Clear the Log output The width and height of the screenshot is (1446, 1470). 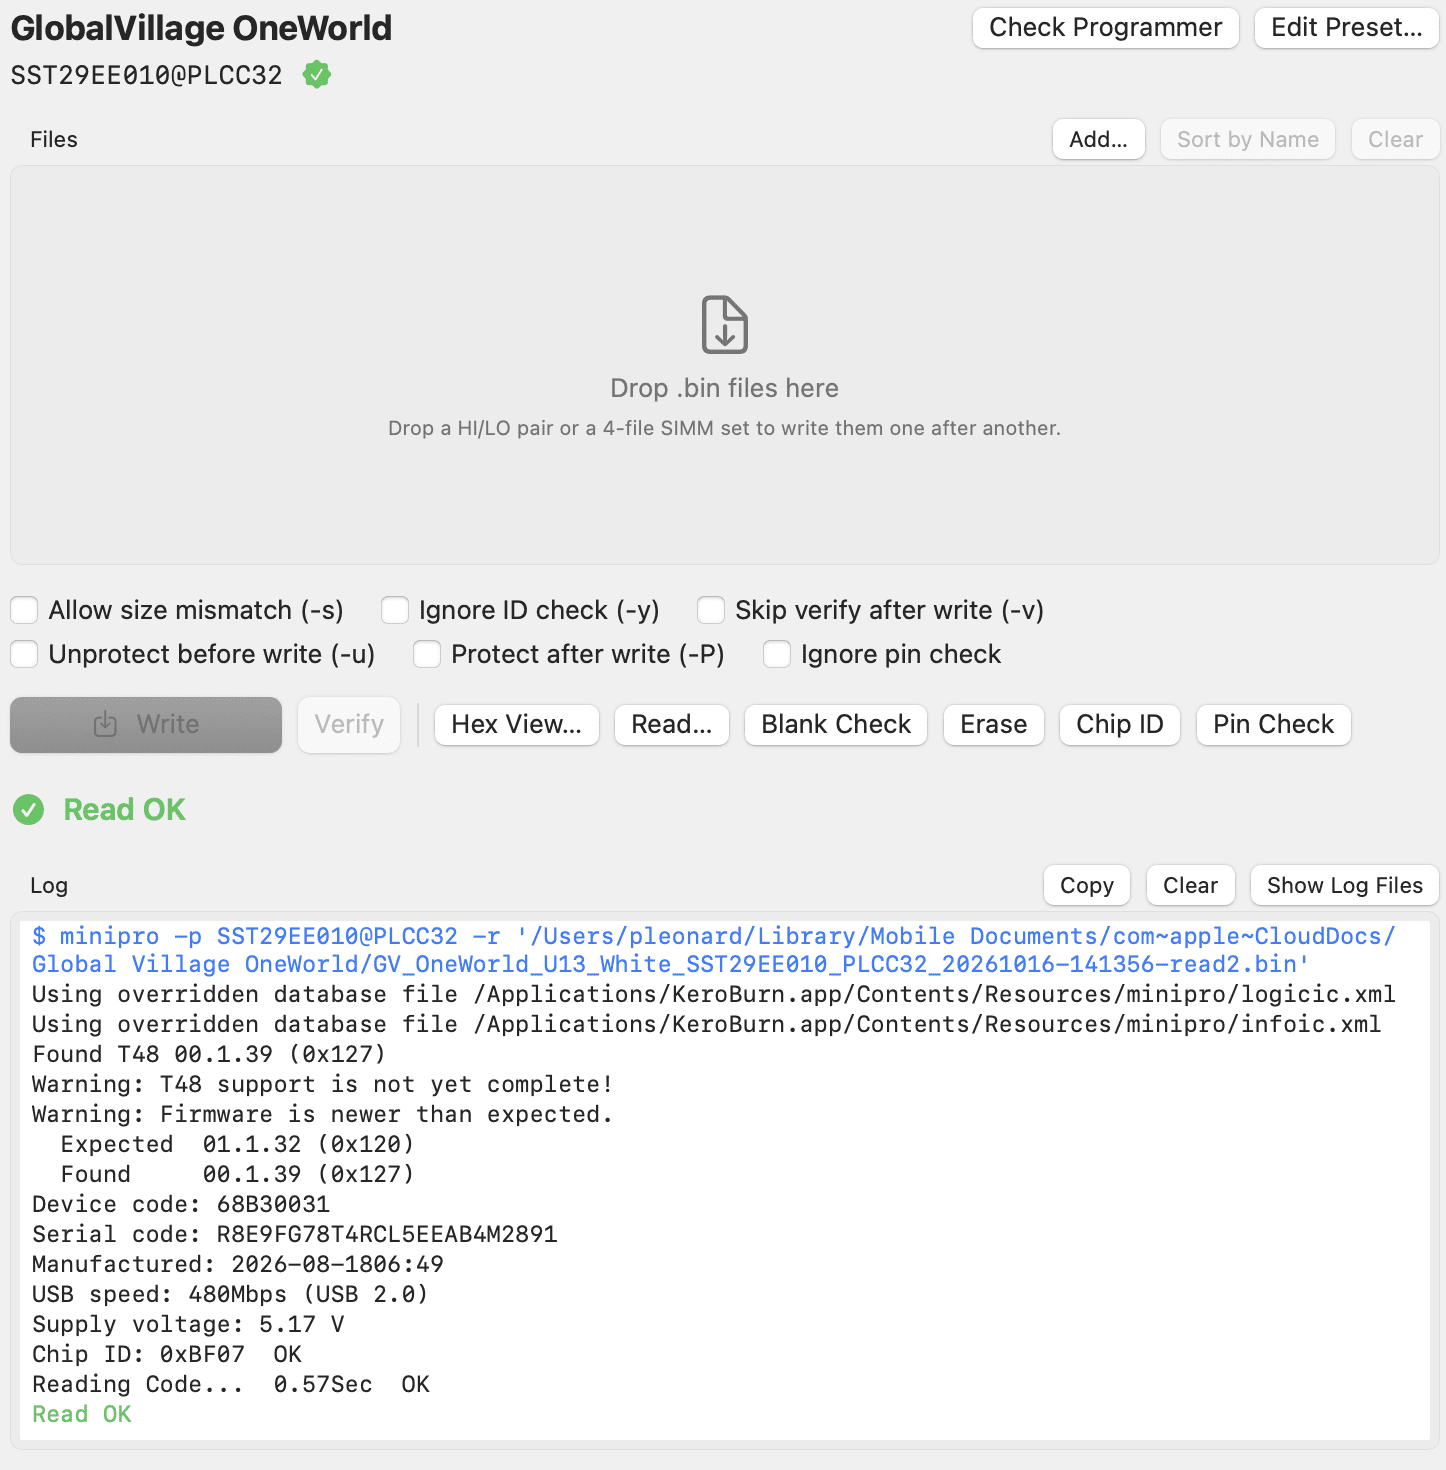(x=1191, y=885)
